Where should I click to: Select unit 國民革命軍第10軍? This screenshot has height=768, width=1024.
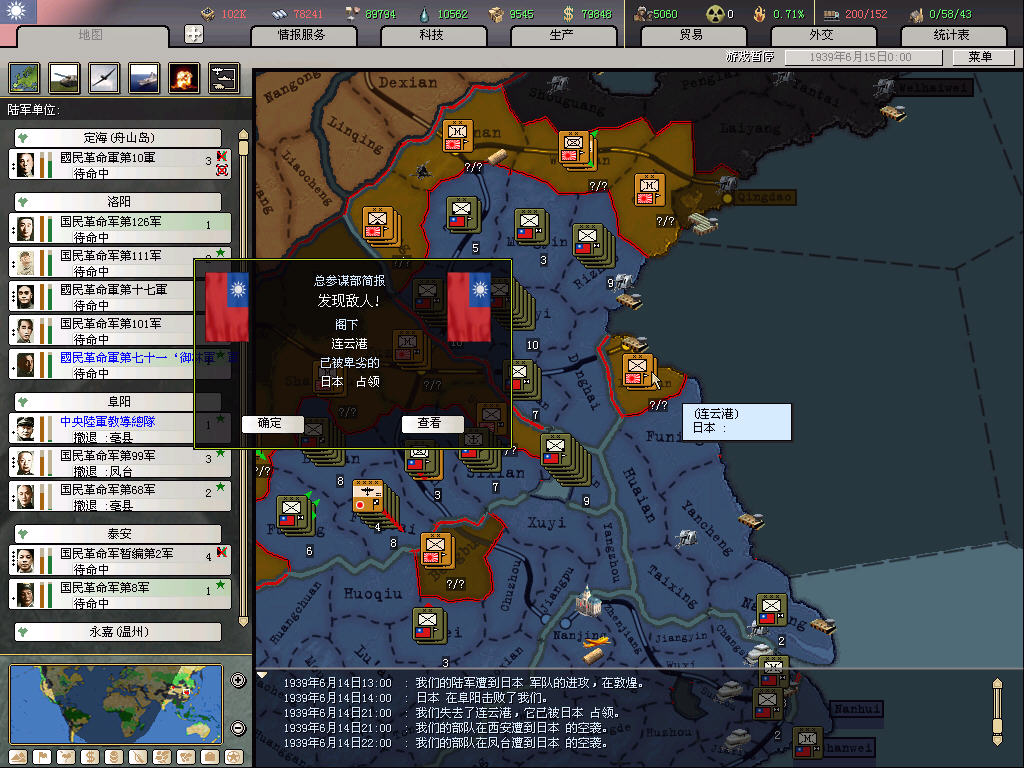pos(120,165)
